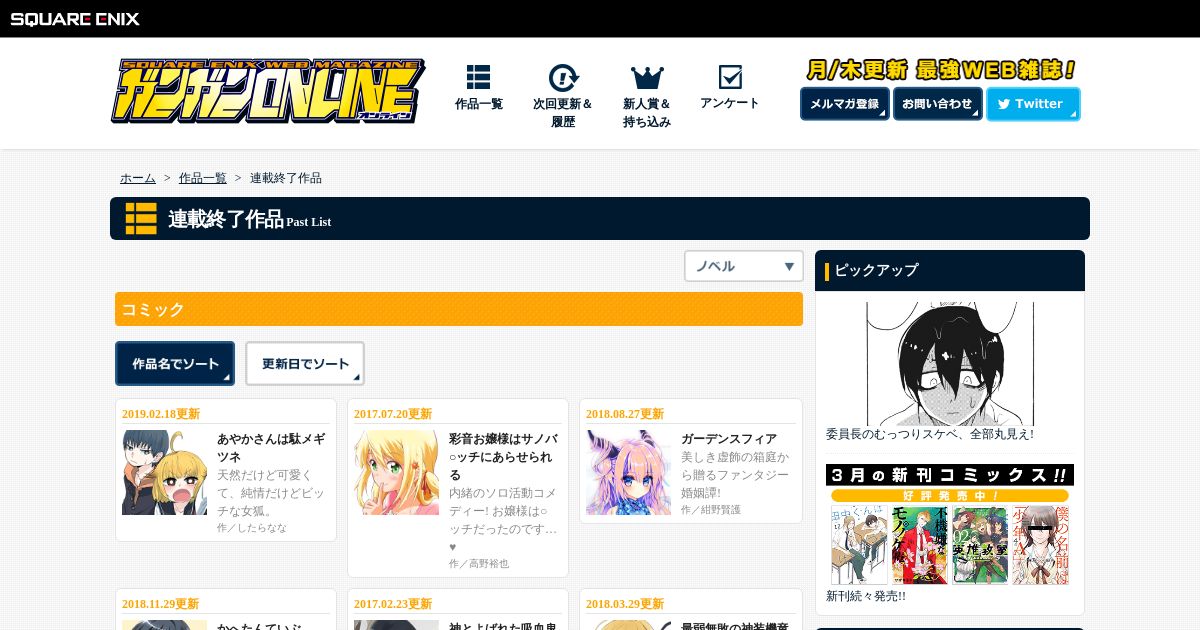Click the 2019.02.18更新 date label
1200x630 pixels.
(x=161, y=414)
